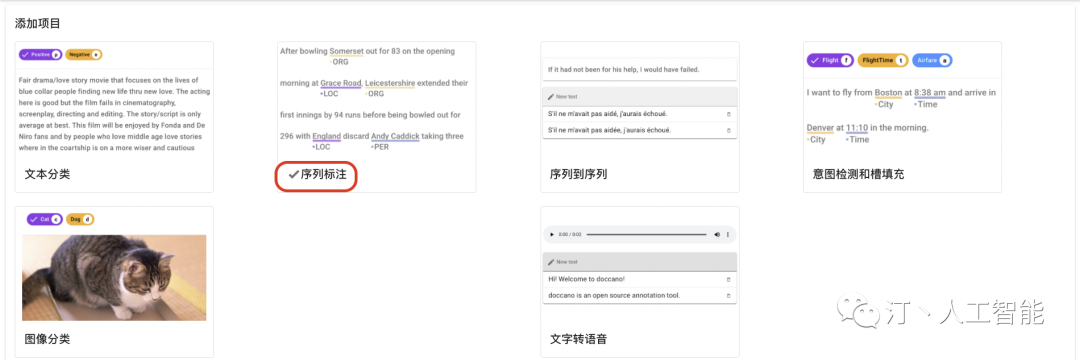Click the audio time readout '0:00 / 0:02'

[x=570, y=235]
